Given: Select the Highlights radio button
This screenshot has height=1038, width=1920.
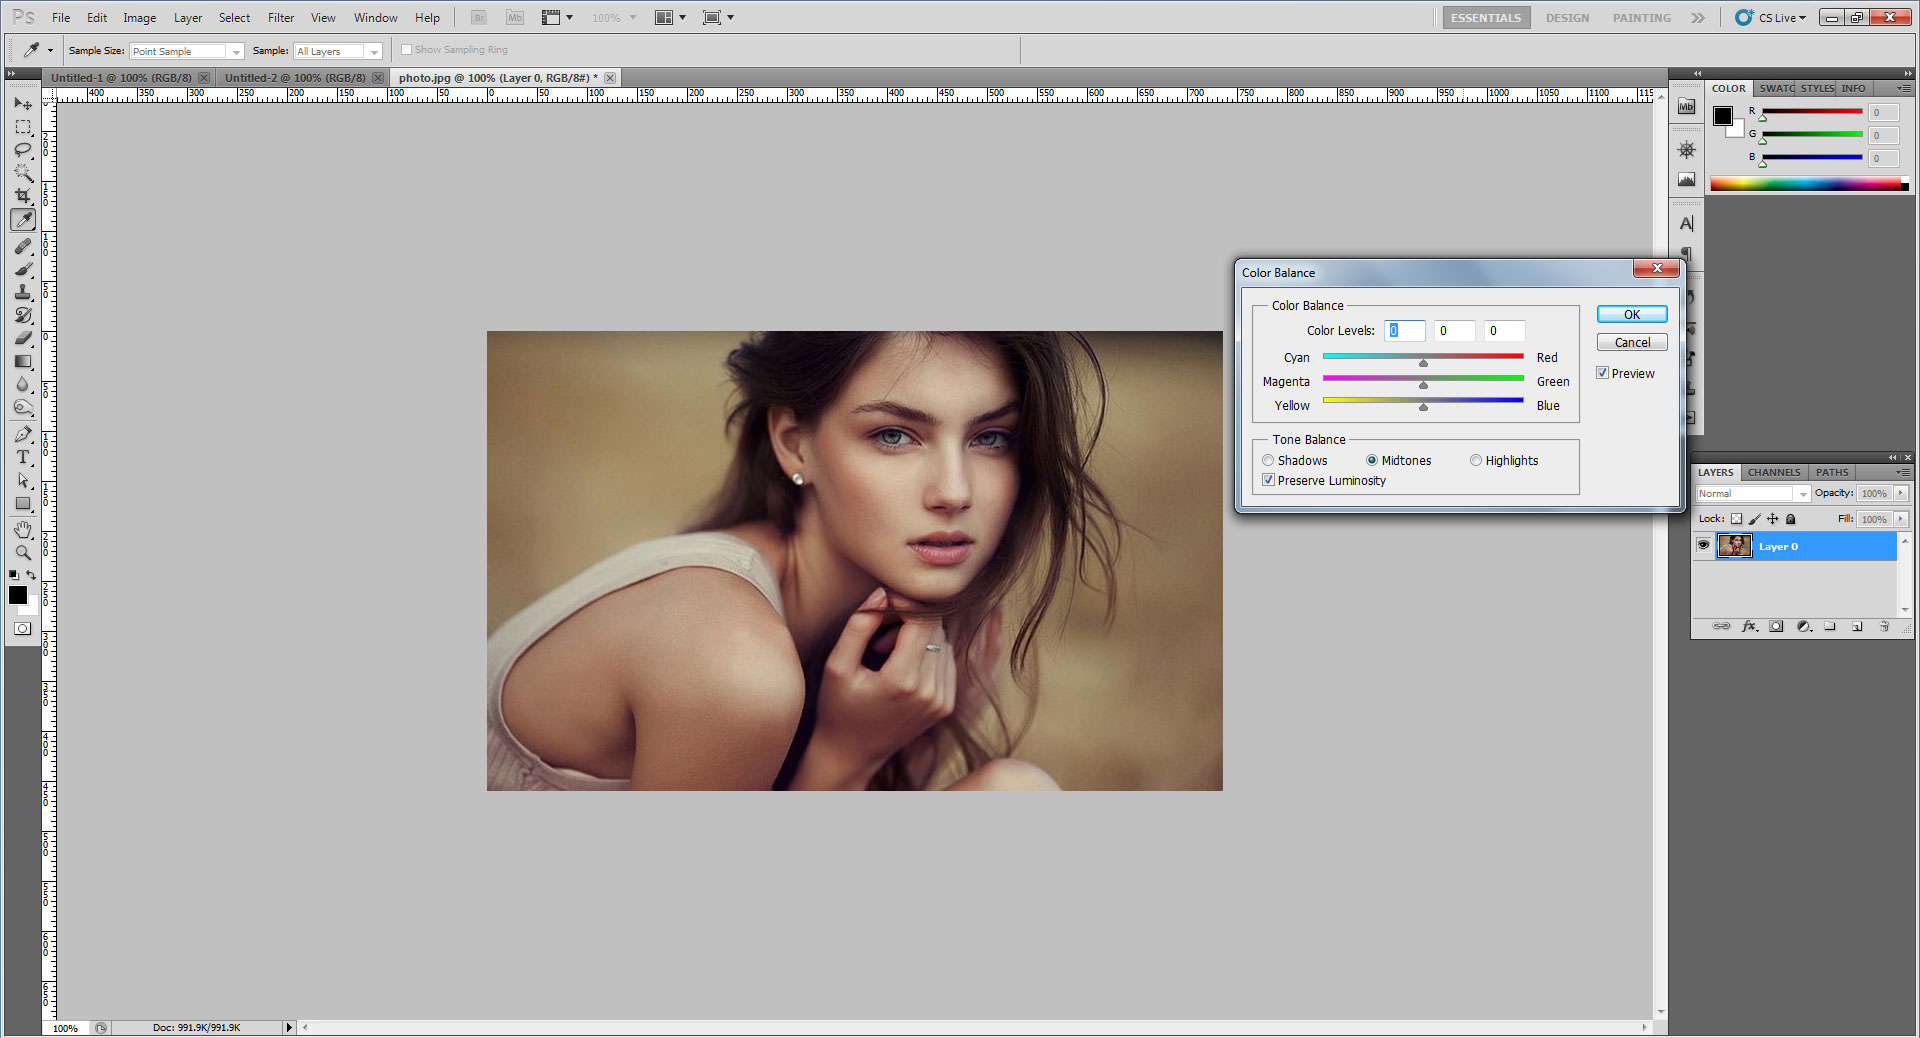Looking at the screenshot, I should (x=1476, y=461).
